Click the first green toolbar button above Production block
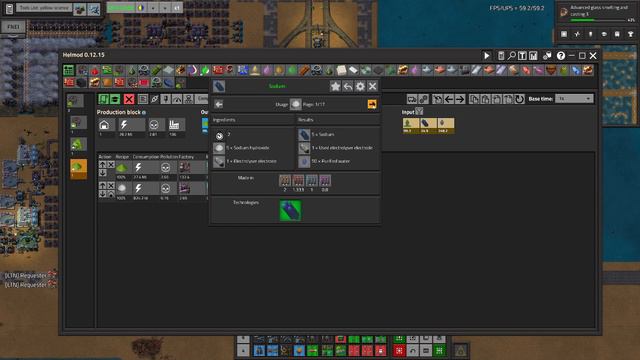 click(103, 99)
